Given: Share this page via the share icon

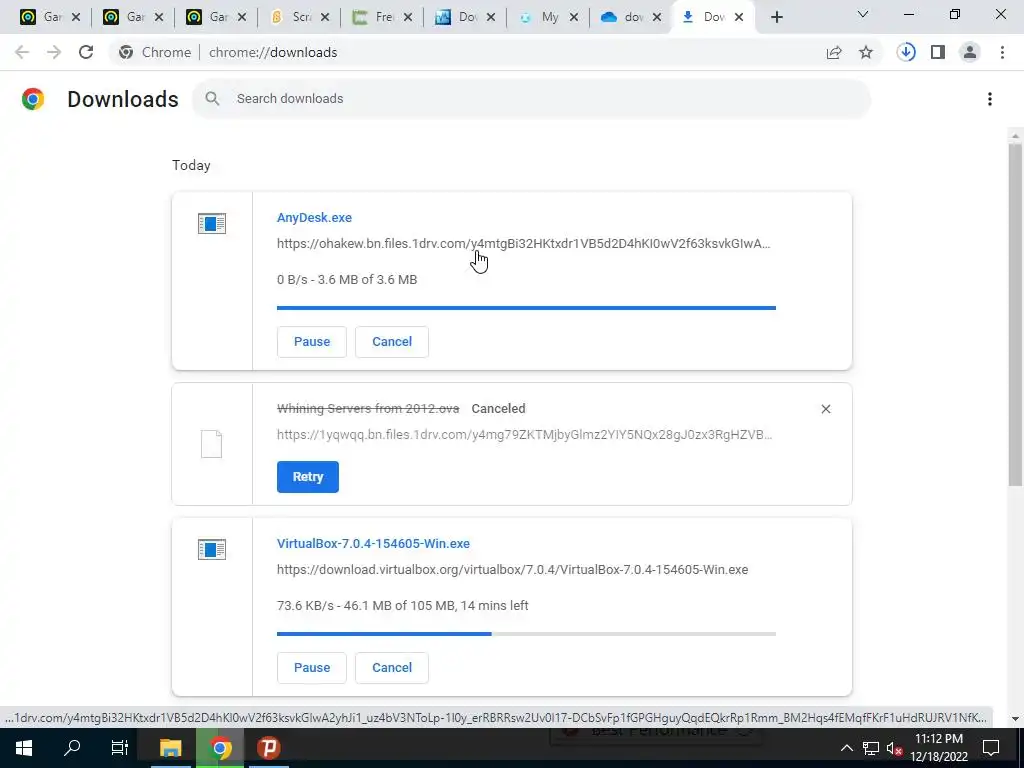Looking at the screenshot, I should pos(834,52).
